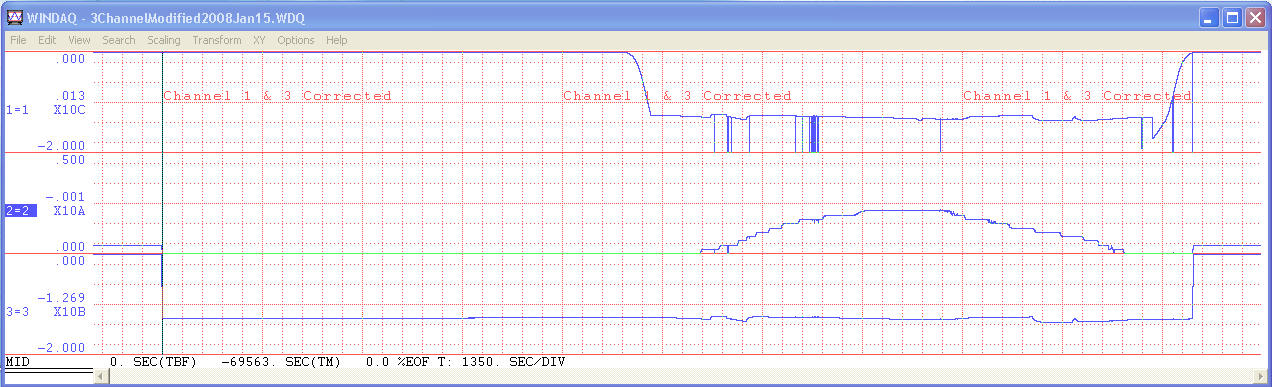Open the File menu
The width and height of the screenshot is (1272, 387).
tap(18, 40)
